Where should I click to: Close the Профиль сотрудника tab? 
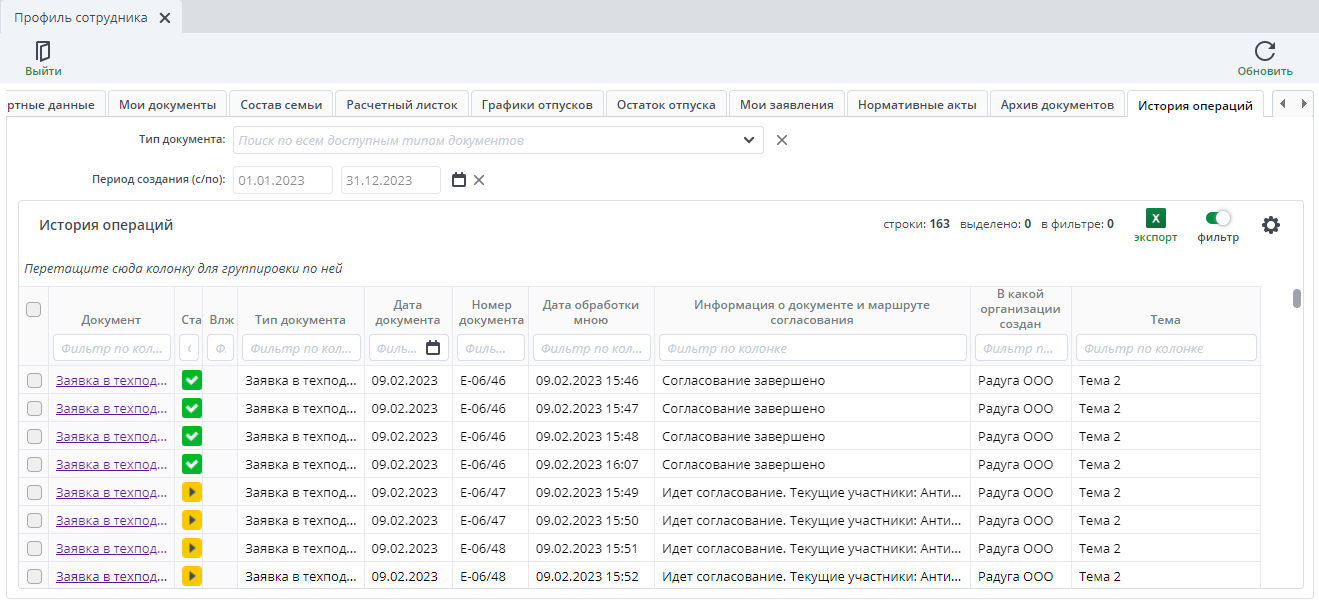[x=165, y=18]
